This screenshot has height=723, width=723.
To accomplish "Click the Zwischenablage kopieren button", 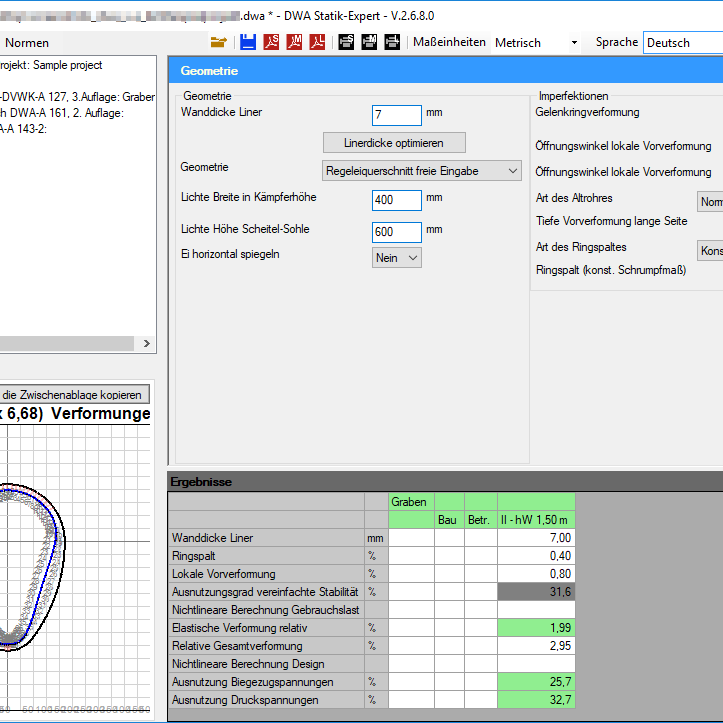I will click(x=73, y=395).
